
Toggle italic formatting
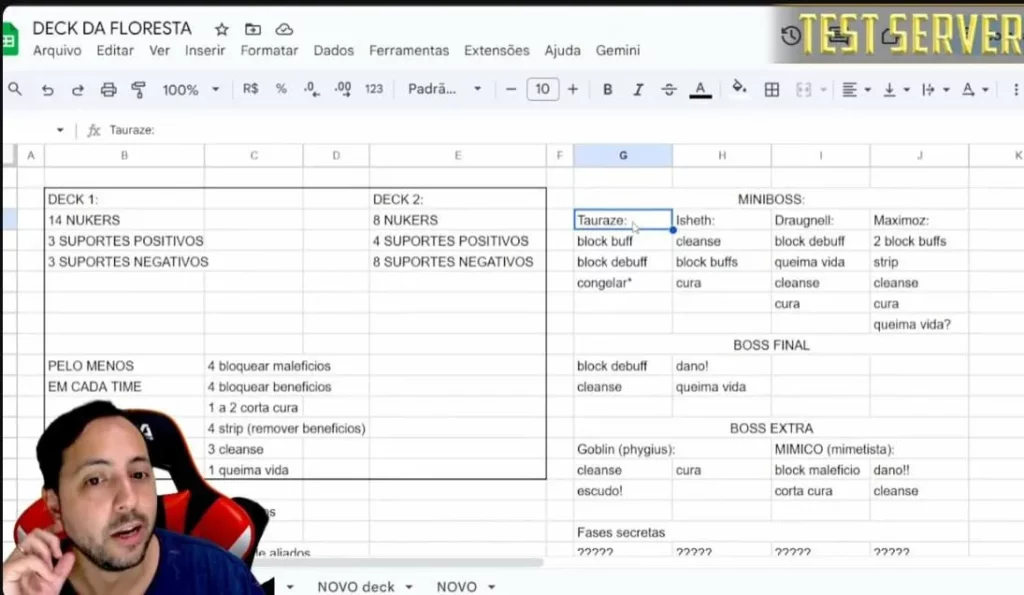click(x=638, y=89)
